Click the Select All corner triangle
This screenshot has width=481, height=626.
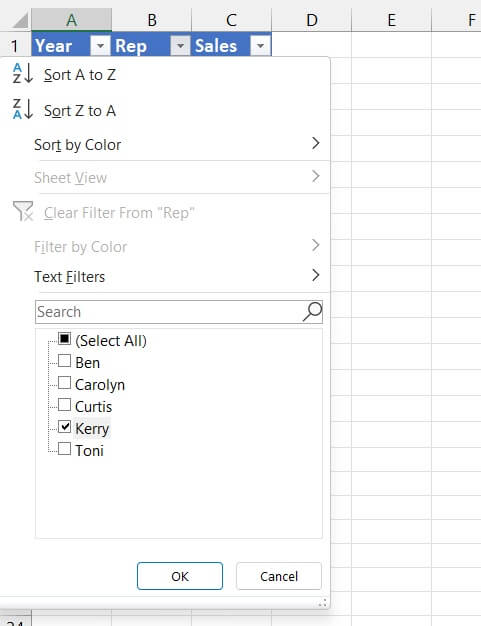tap(20, 20)
